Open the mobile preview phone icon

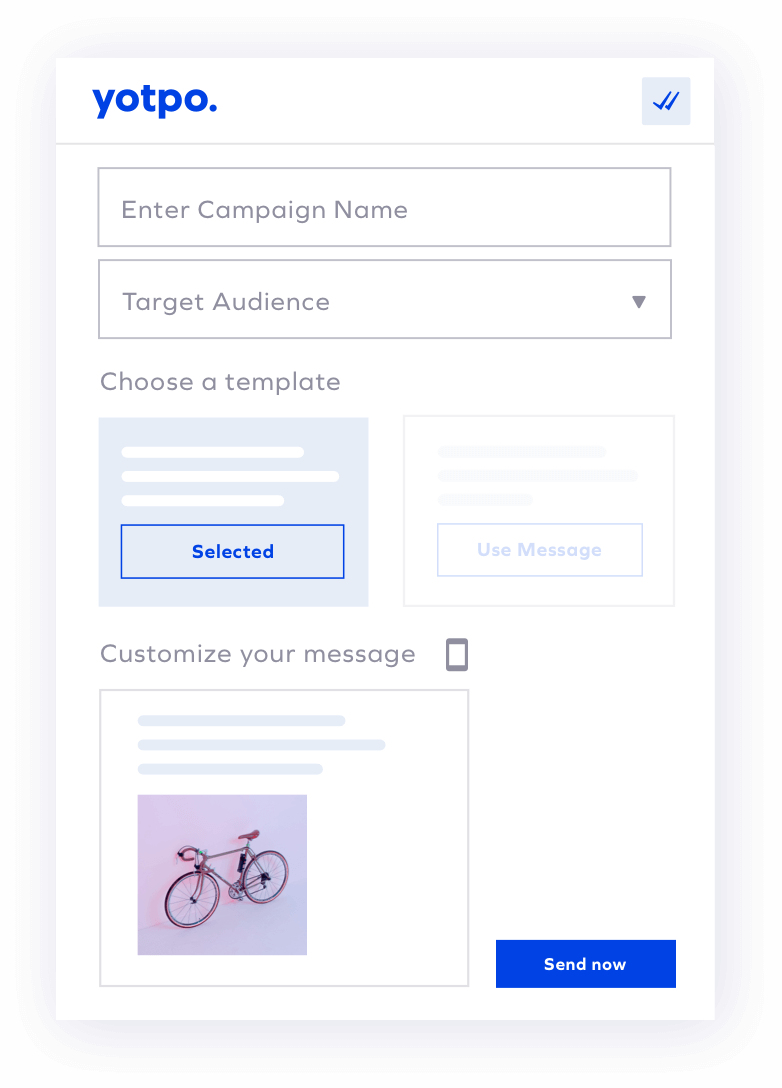(x=457, y=654)
